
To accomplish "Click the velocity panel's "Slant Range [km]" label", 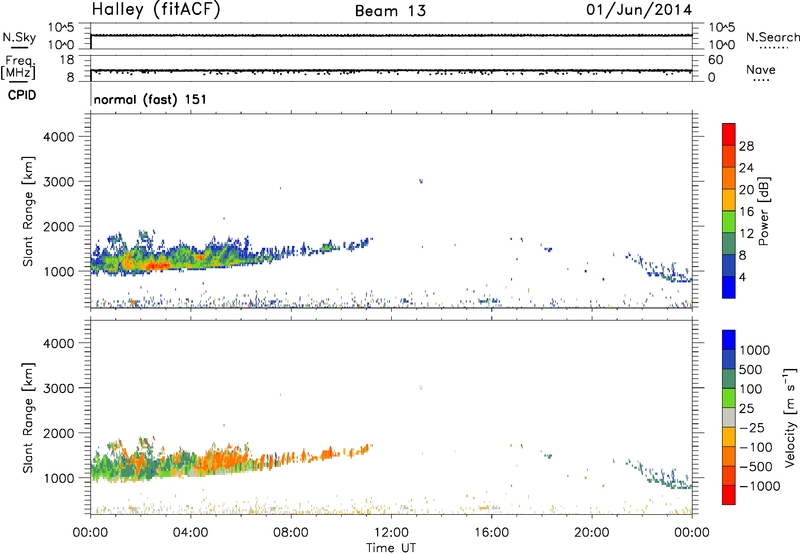I will tap(28, 418).
